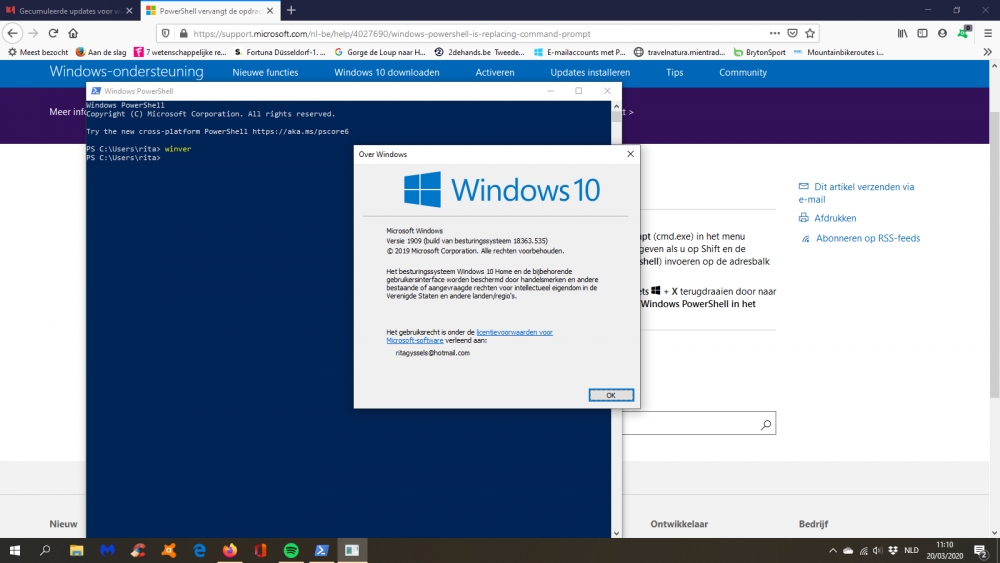The image size is (1000, 563).
Task: Open a new tab with the plus button
Action: pyautogui.click(x=291, y=10)
